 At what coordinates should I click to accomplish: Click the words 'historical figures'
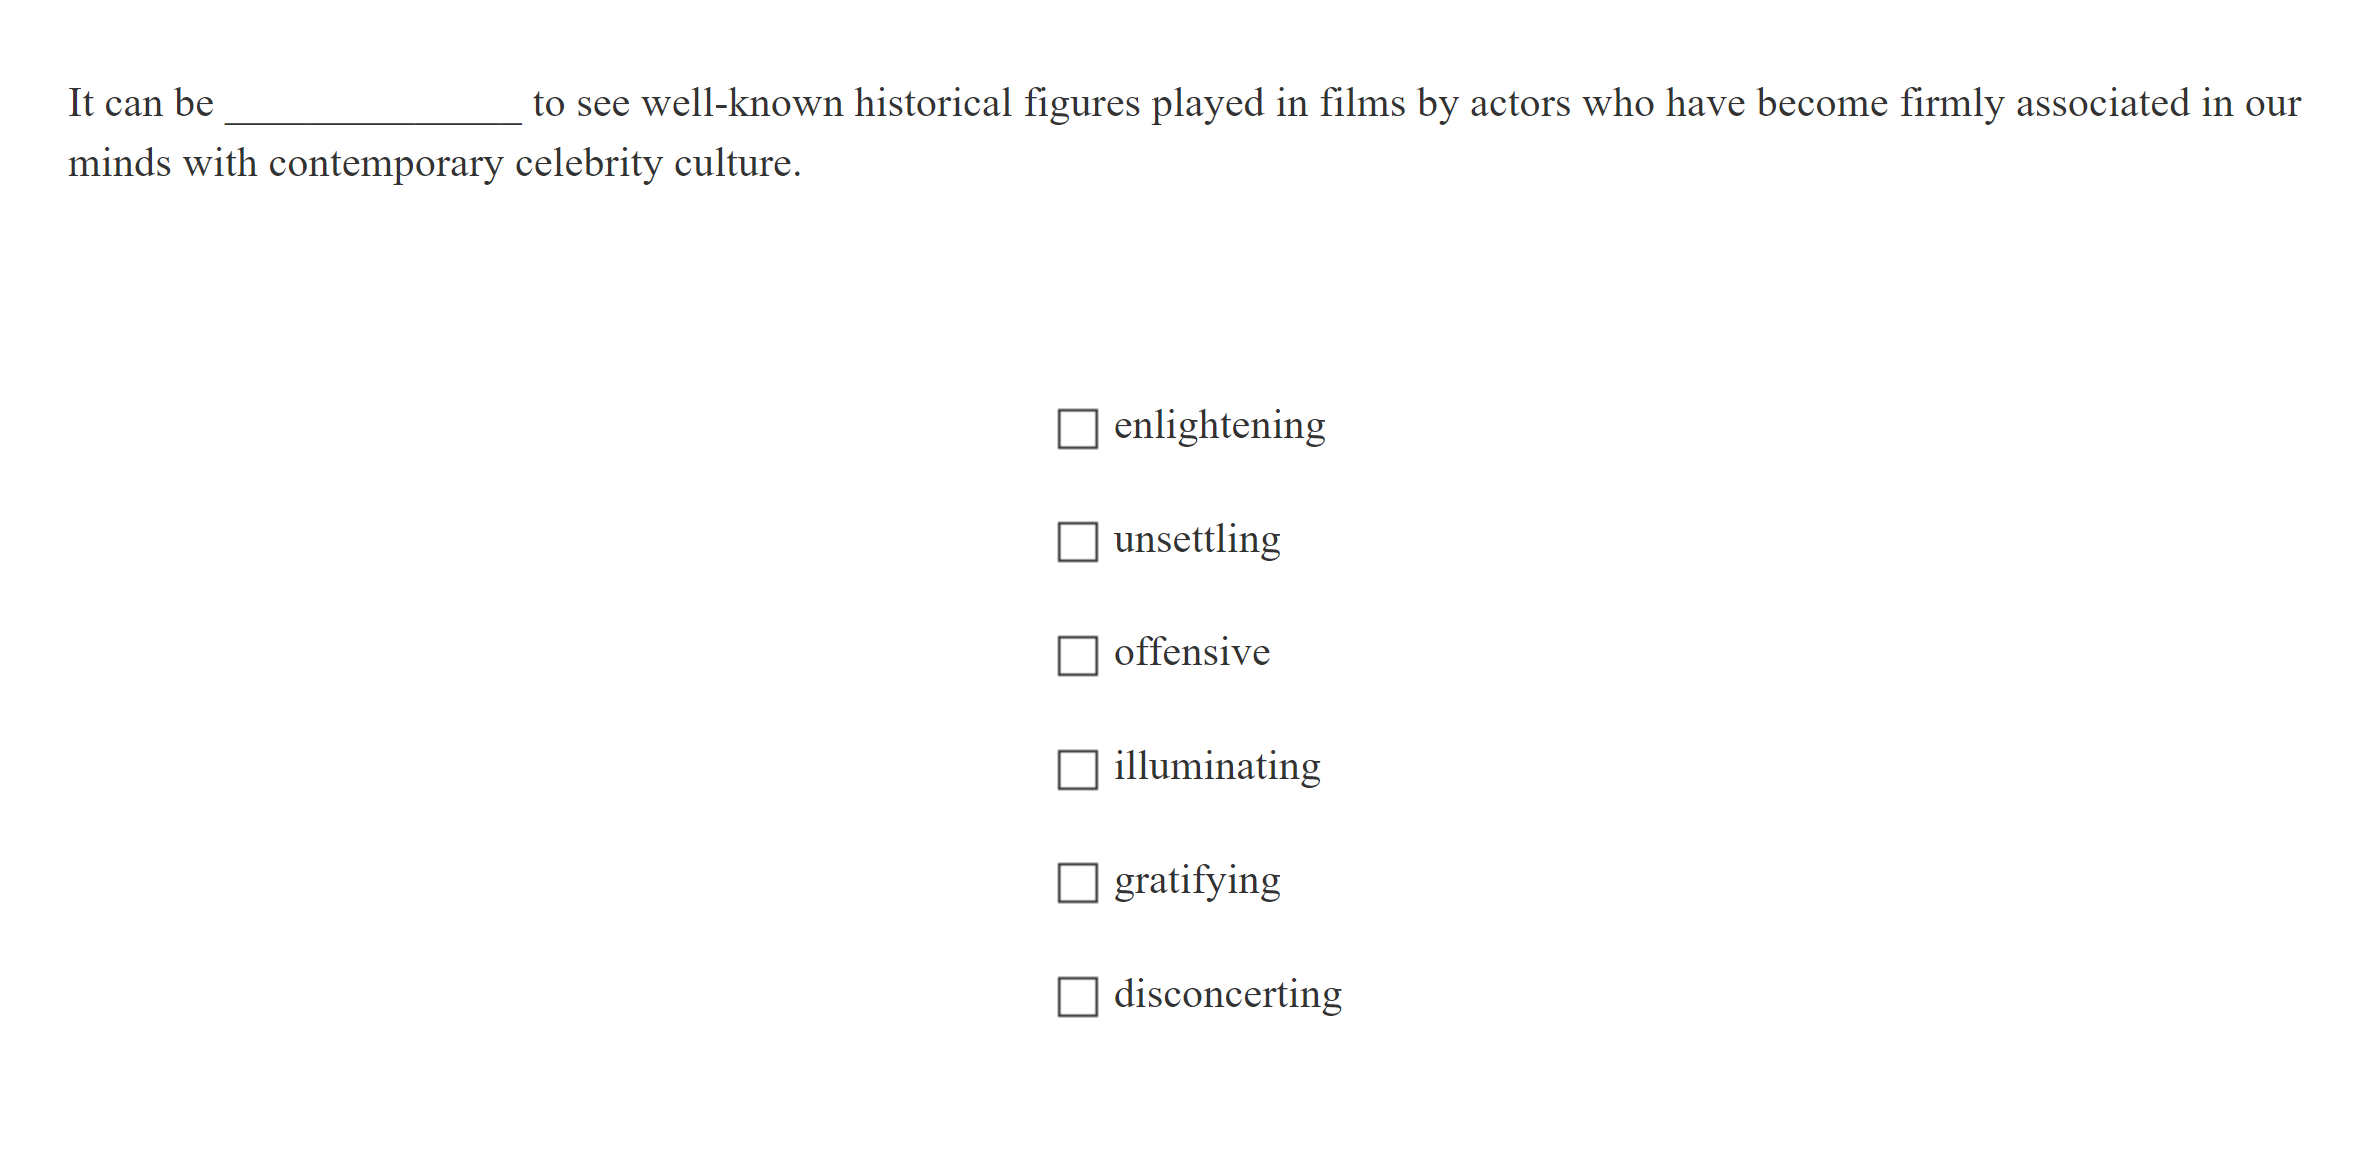[996, 104]
